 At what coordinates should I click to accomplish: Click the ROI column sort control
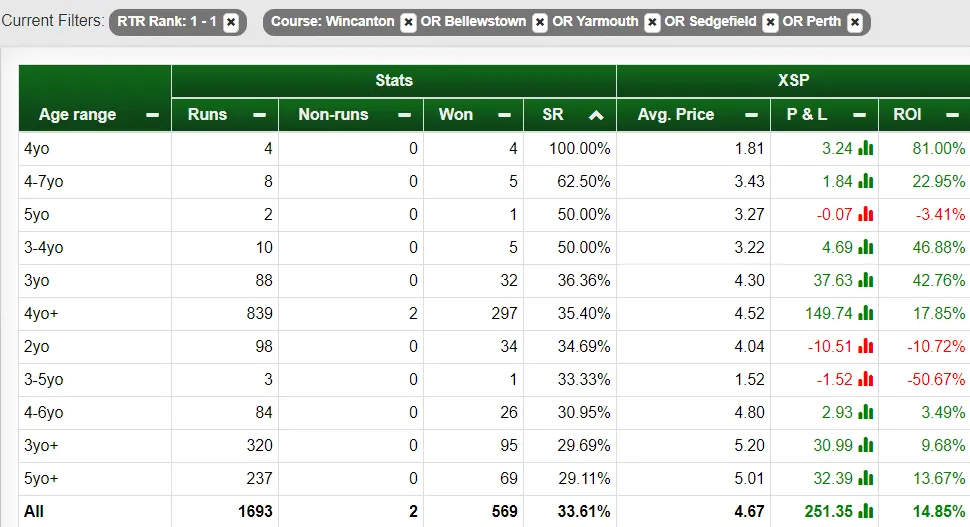click(x=953, y=115)
